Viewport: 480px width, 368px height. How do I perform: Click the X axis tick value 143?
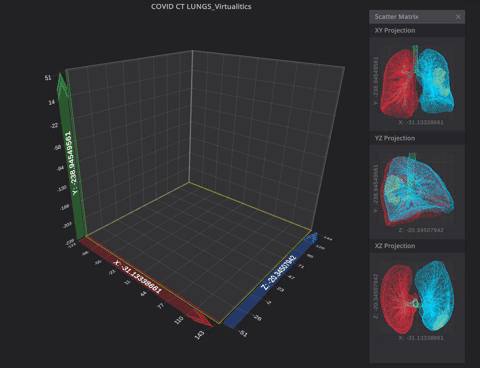pyautogui.click(x=199, y=335)
